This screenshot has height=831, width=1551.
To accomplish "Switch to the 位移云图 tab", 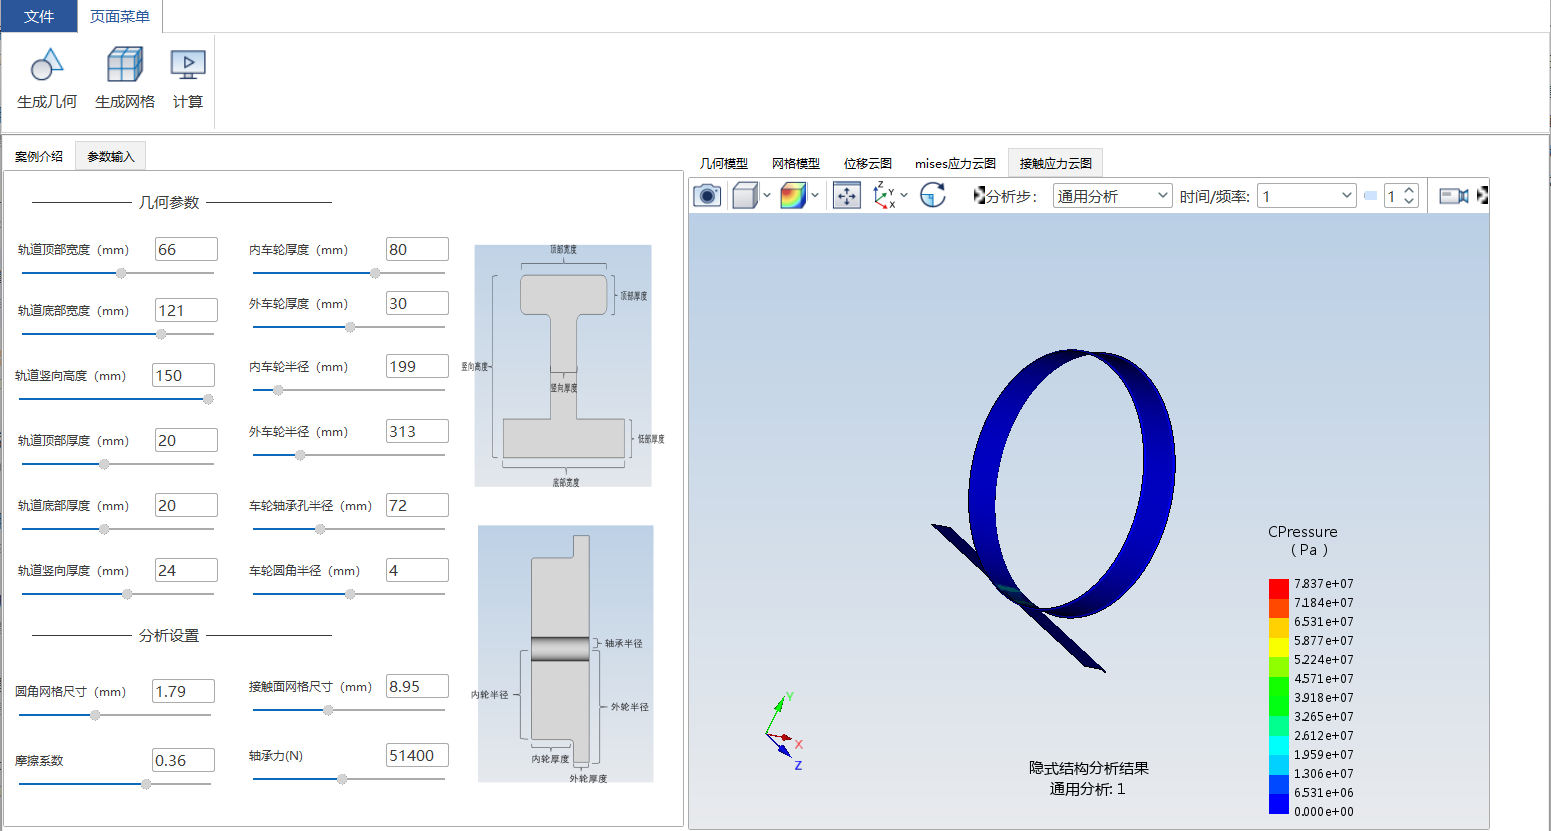I will click(x=868, y=163).
